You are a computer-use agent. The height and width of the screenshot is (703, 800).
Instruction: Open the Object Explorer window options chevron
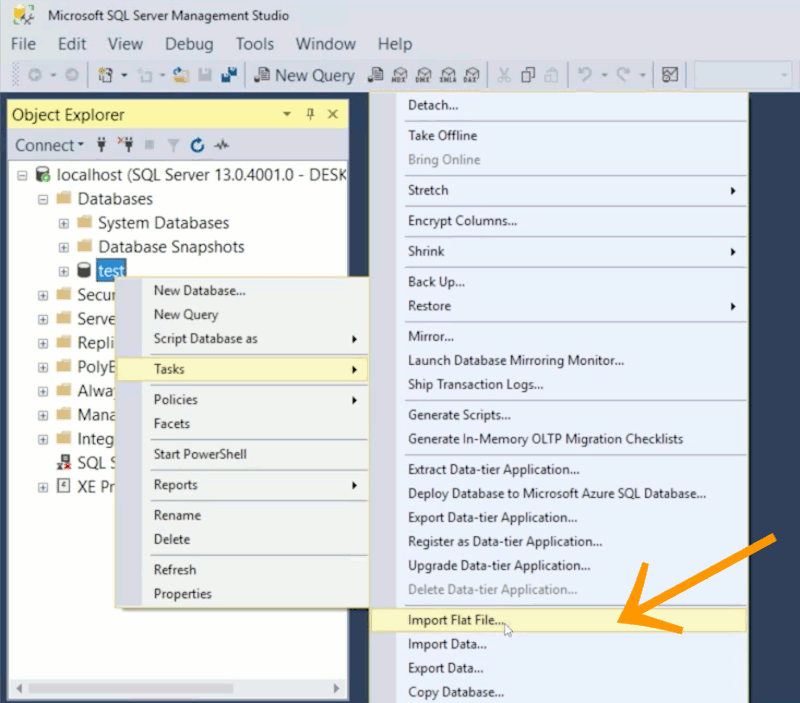point(287,114)
